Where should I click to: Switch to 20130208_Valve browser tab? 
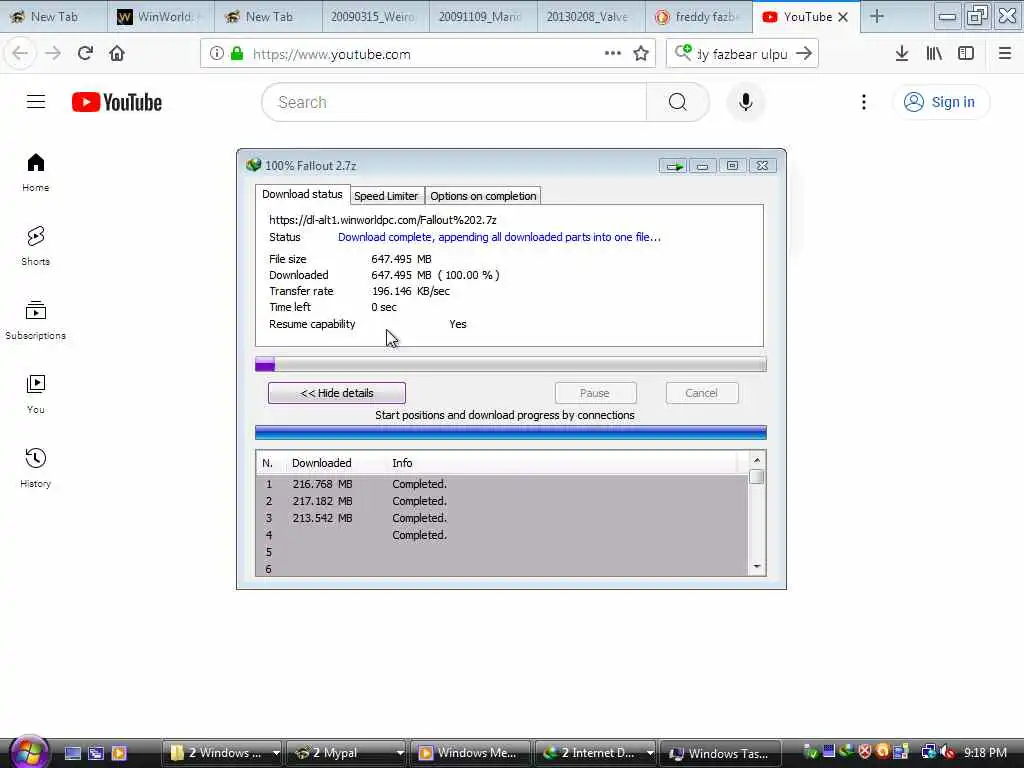pyautogui.click(x=591, y=17)
